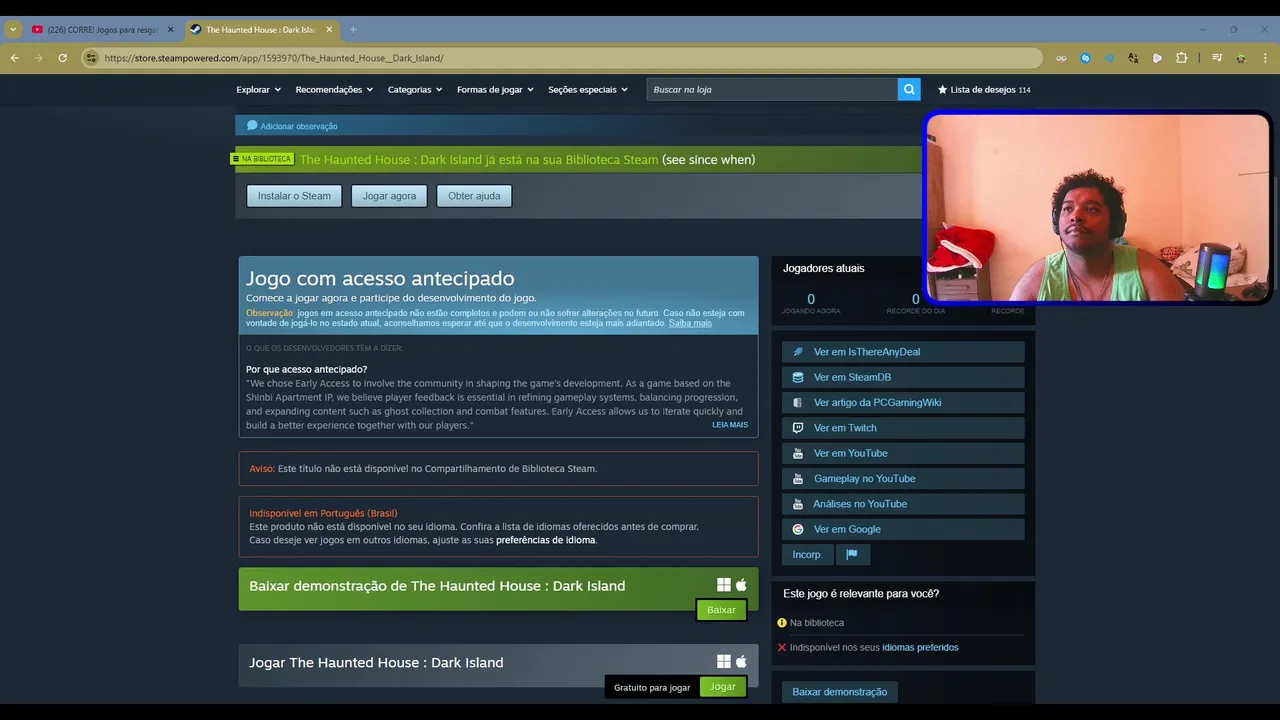Expand the Explorar dropdown menu
Viewport: 1280px width, 720px height.
point(257,89)
